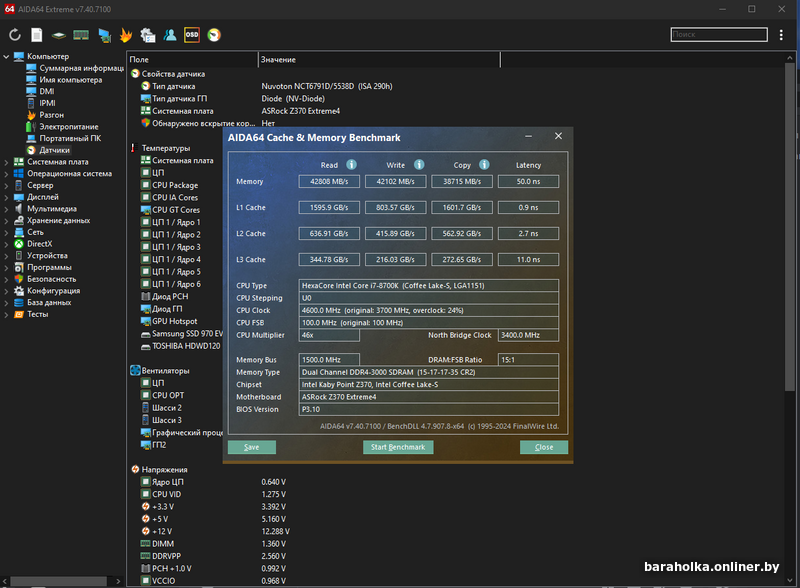Open the three-dot main menu
The image size is (800, 588).
[x=781, y=35]
